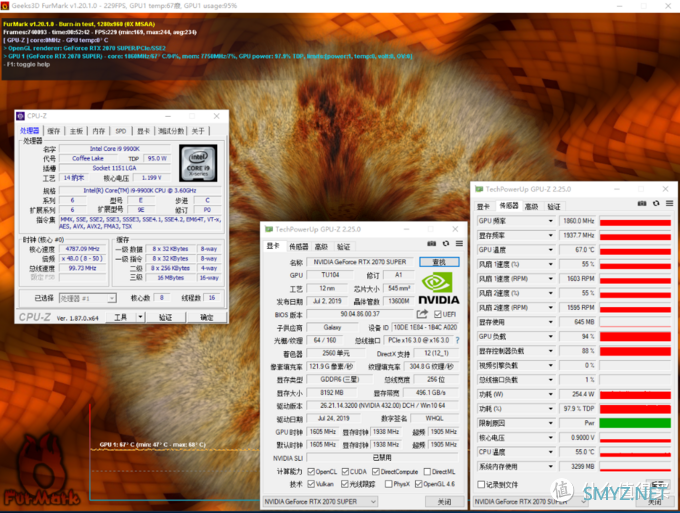Image resolution: width=680 pixels, height=513 pixels.
Task: Toggle the DirectML checkbox
Action: pos(427,471)
